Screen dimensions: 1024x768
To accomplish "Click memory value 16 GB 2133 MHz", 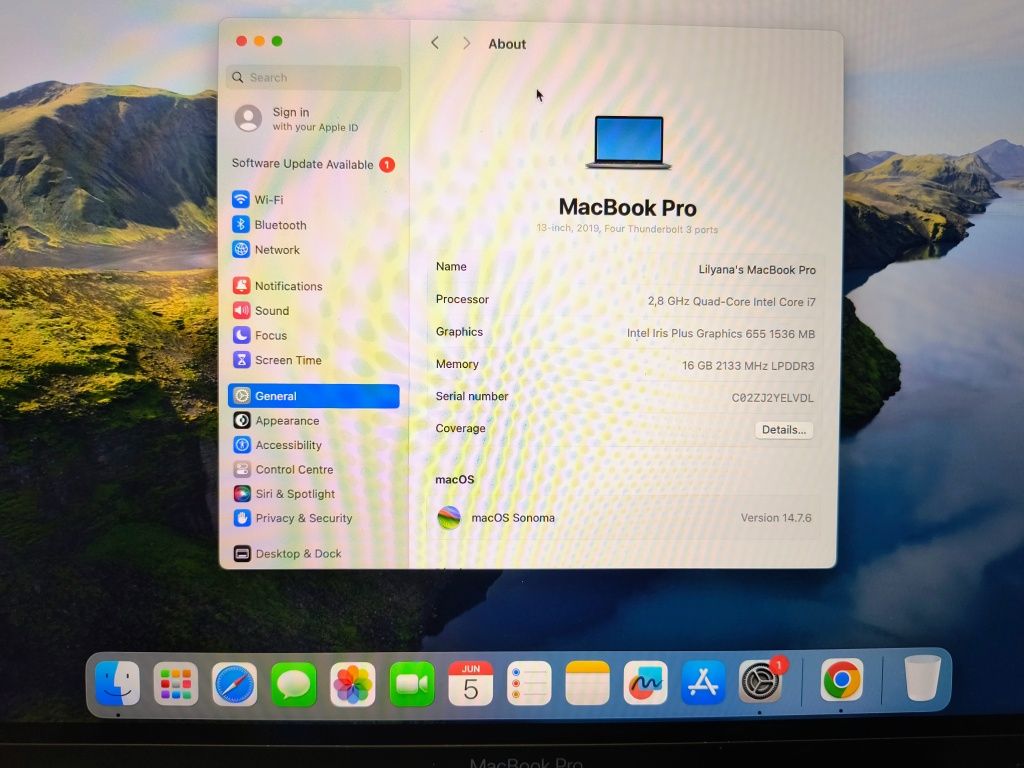I will 748,366.
